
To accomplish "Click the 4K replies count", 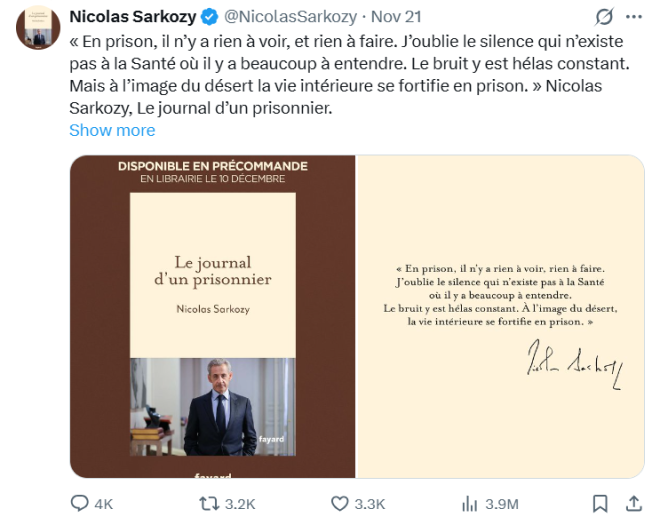I will point(103,504).
